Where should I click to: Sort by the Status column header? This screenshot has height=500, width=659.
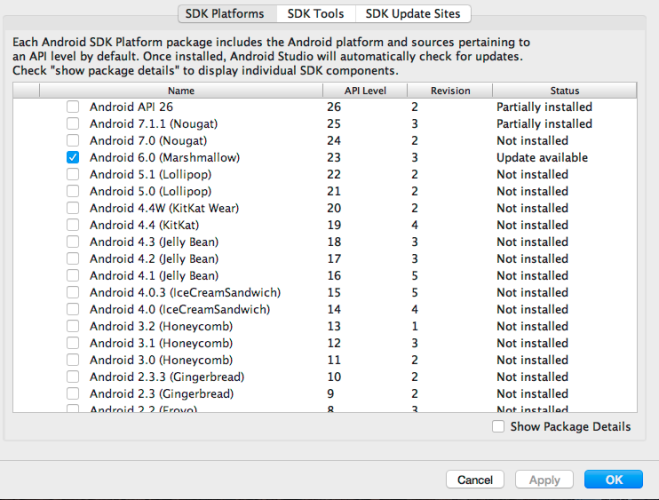click(x=564, y=90)
